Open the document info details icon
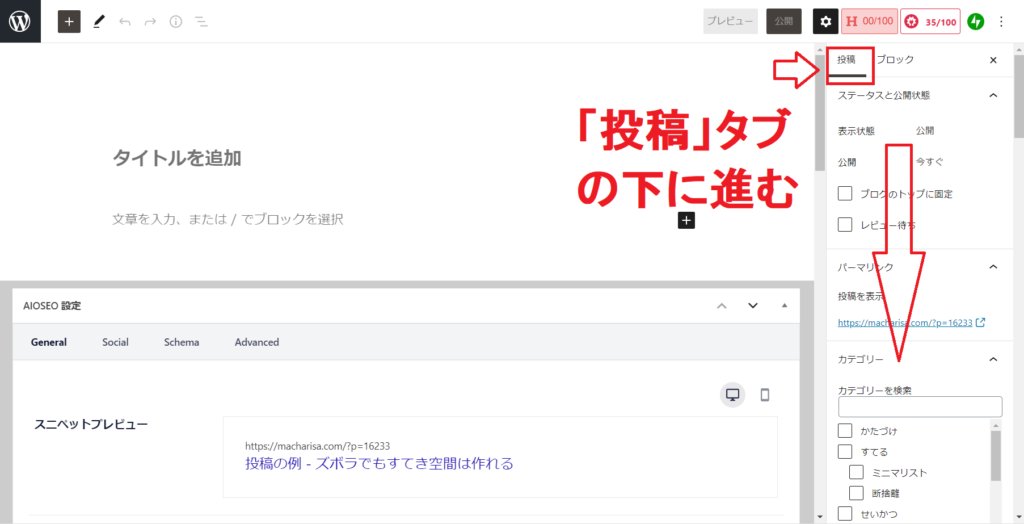Screen dimensions: 1024x524 pyautogui.click(x=176, y=21)
